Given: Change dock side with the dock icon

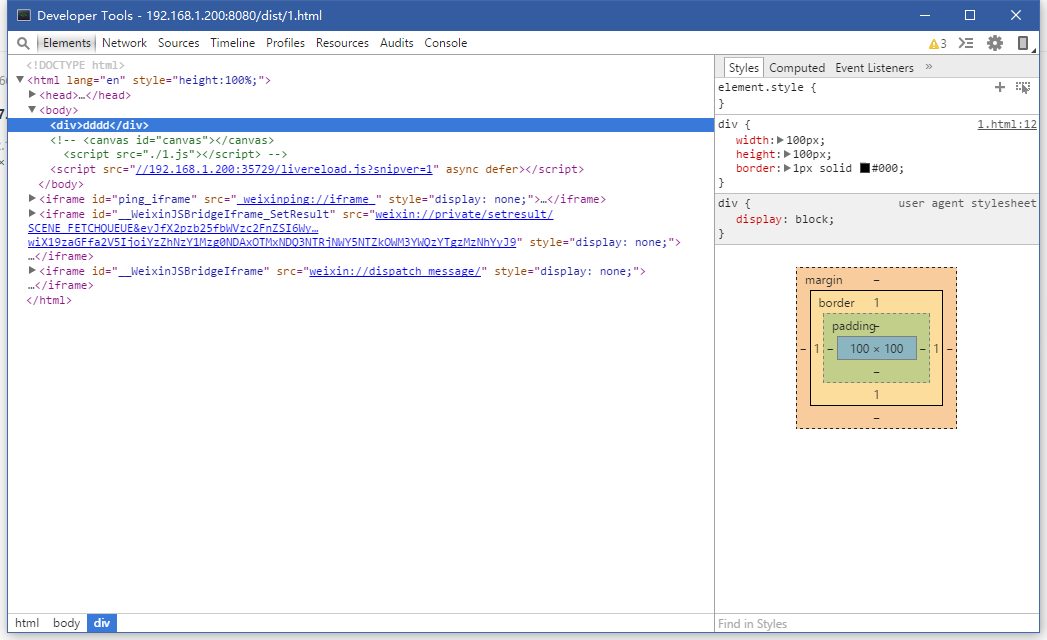Looking at the screenshot, I should (1023, 43).
